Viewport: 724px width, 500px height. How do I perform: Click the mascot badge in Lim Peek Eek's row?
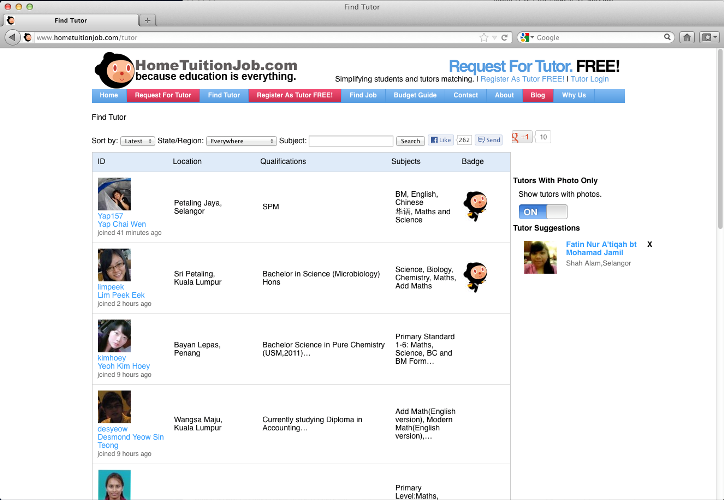[x=476, y=277]
